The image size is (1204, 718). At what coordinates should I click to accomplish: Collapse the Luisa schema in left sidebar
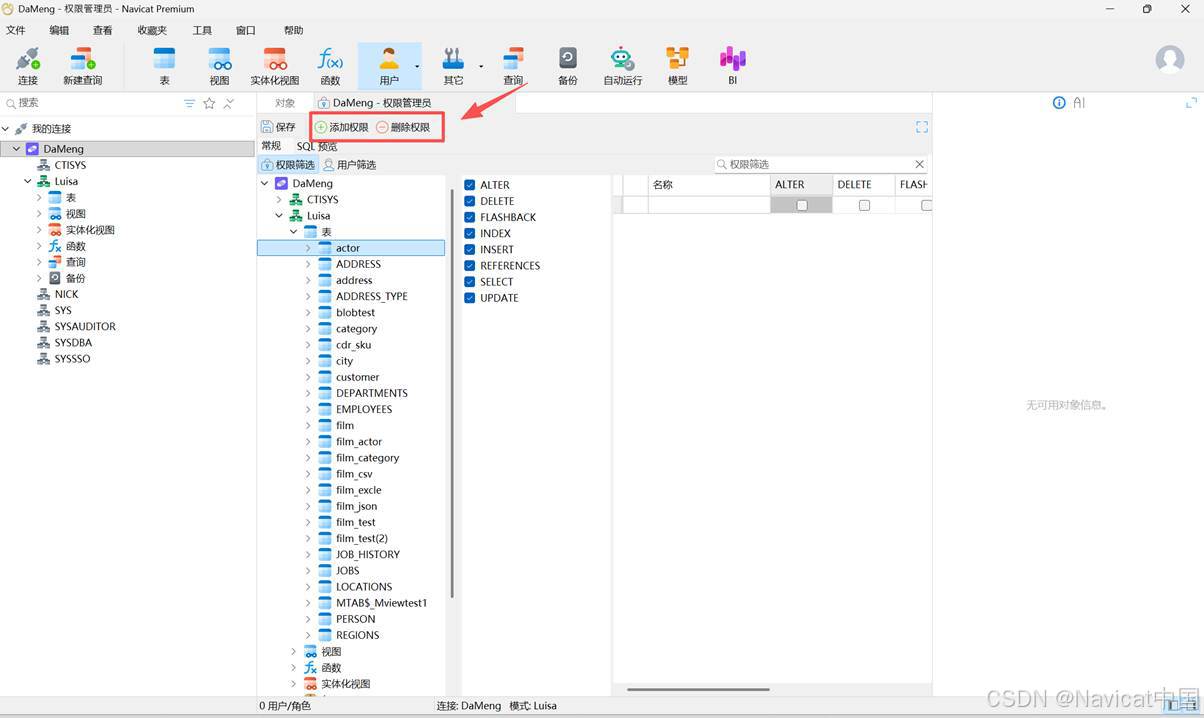click(x=28, y=182)
